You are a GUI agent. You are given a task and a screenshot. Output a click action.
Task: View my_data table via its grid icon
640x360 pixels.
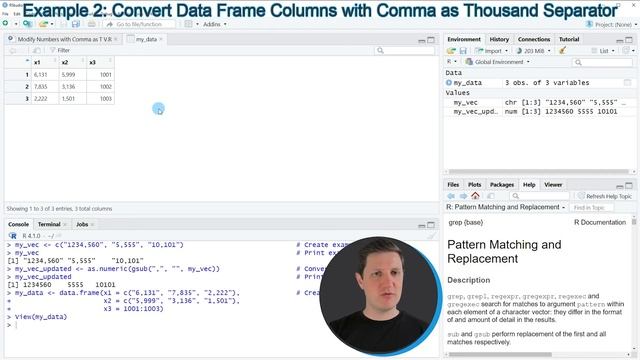coord(627,82)
